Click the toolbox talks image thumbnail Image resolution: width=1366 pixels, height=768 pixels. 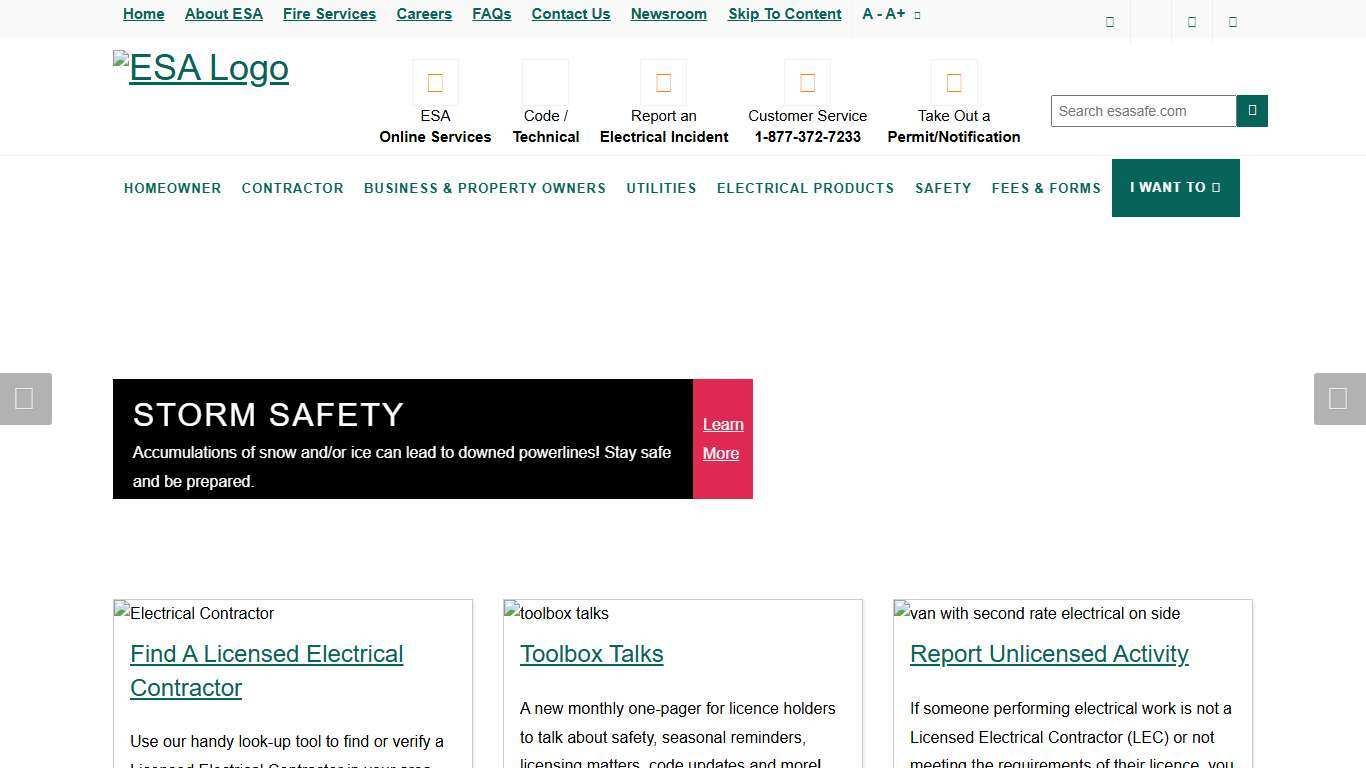(x=556, y=613)
